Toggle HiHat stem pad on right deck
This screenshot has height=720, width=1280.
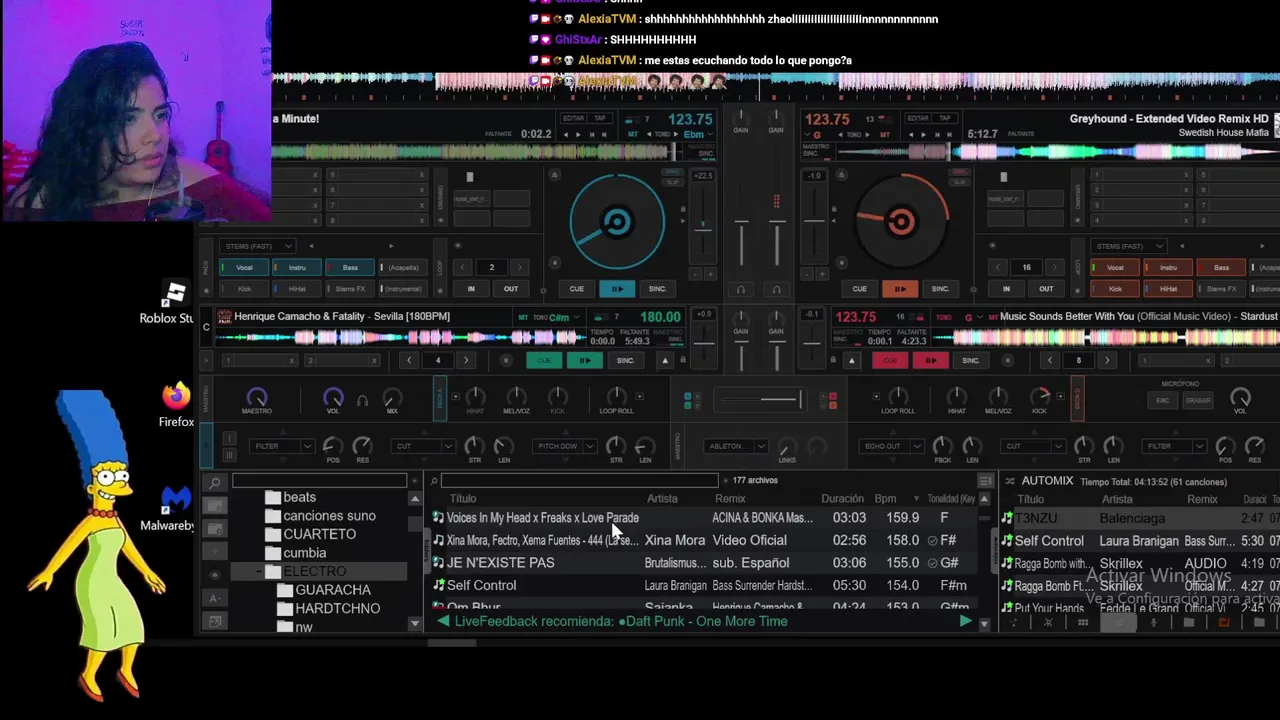[1168, 289]
